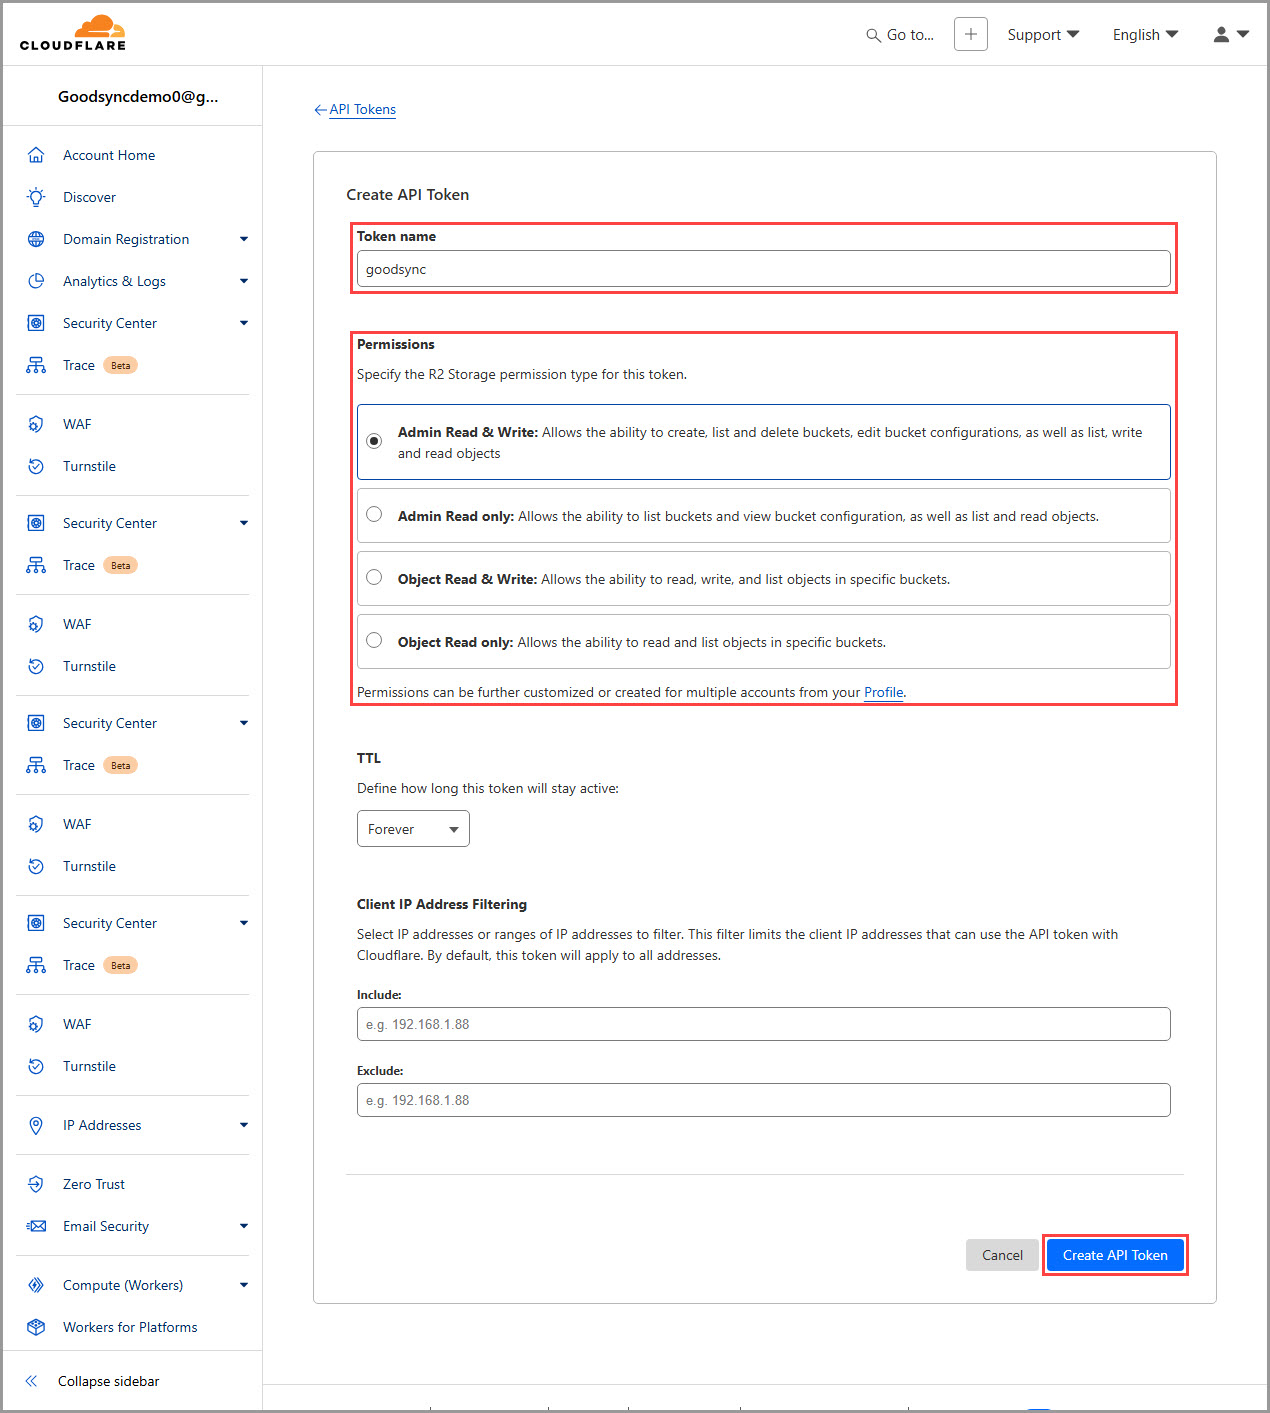Image resolution: width=1270 pixels, height=1413 pixels.
Task: Click the Go to search magnifier icon
Action: (x=873, y=35)
